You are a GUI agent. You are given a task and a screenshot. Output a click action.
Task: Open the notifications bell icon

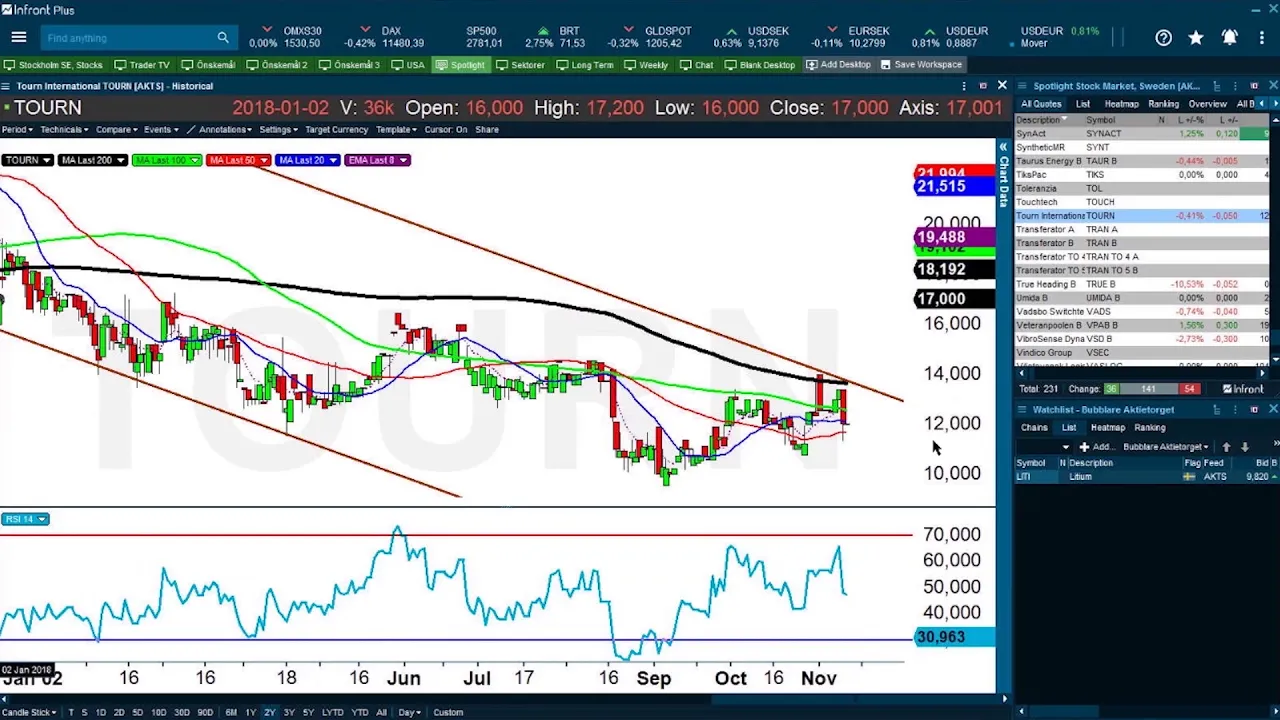pos(1229,37)
